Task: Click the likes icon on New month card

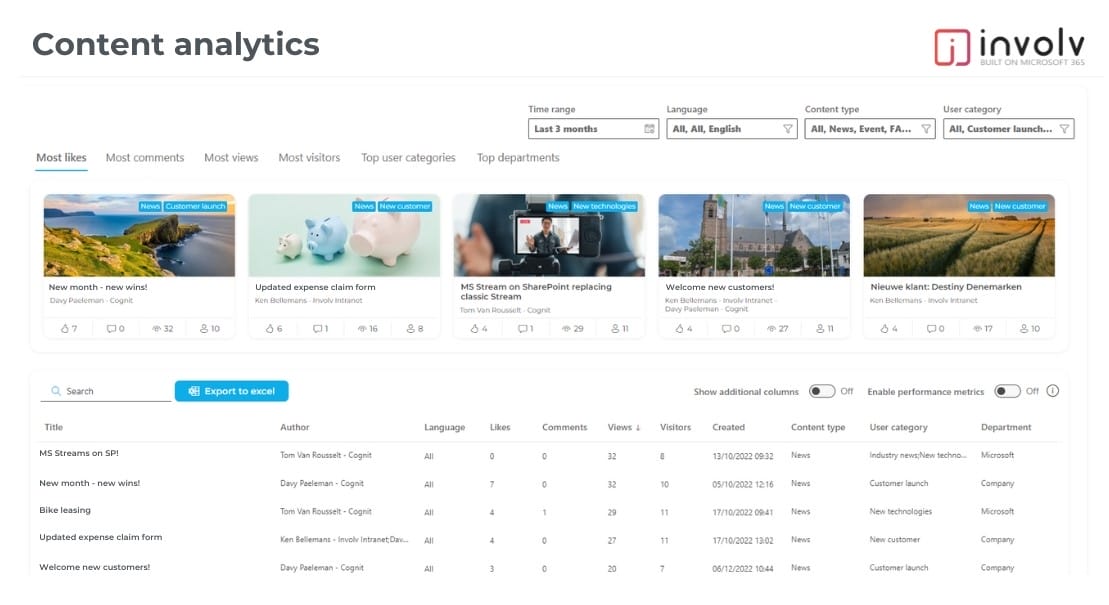Action: point(63,328)
